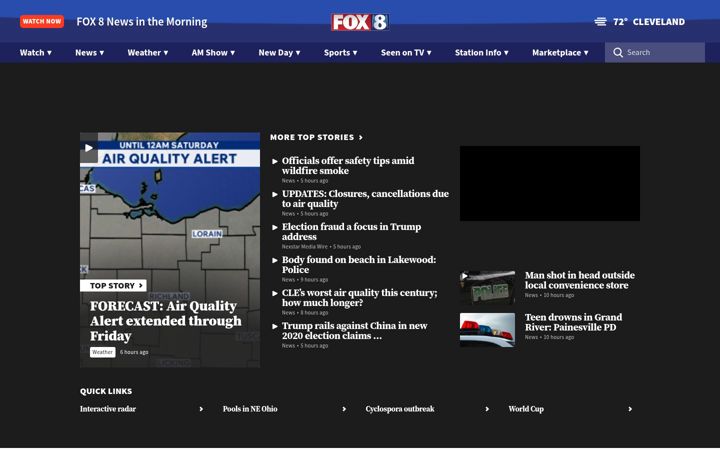Viewport: 720px width, 450px height.
Task: Click the Watch Now button
Action: coord(42,21)
